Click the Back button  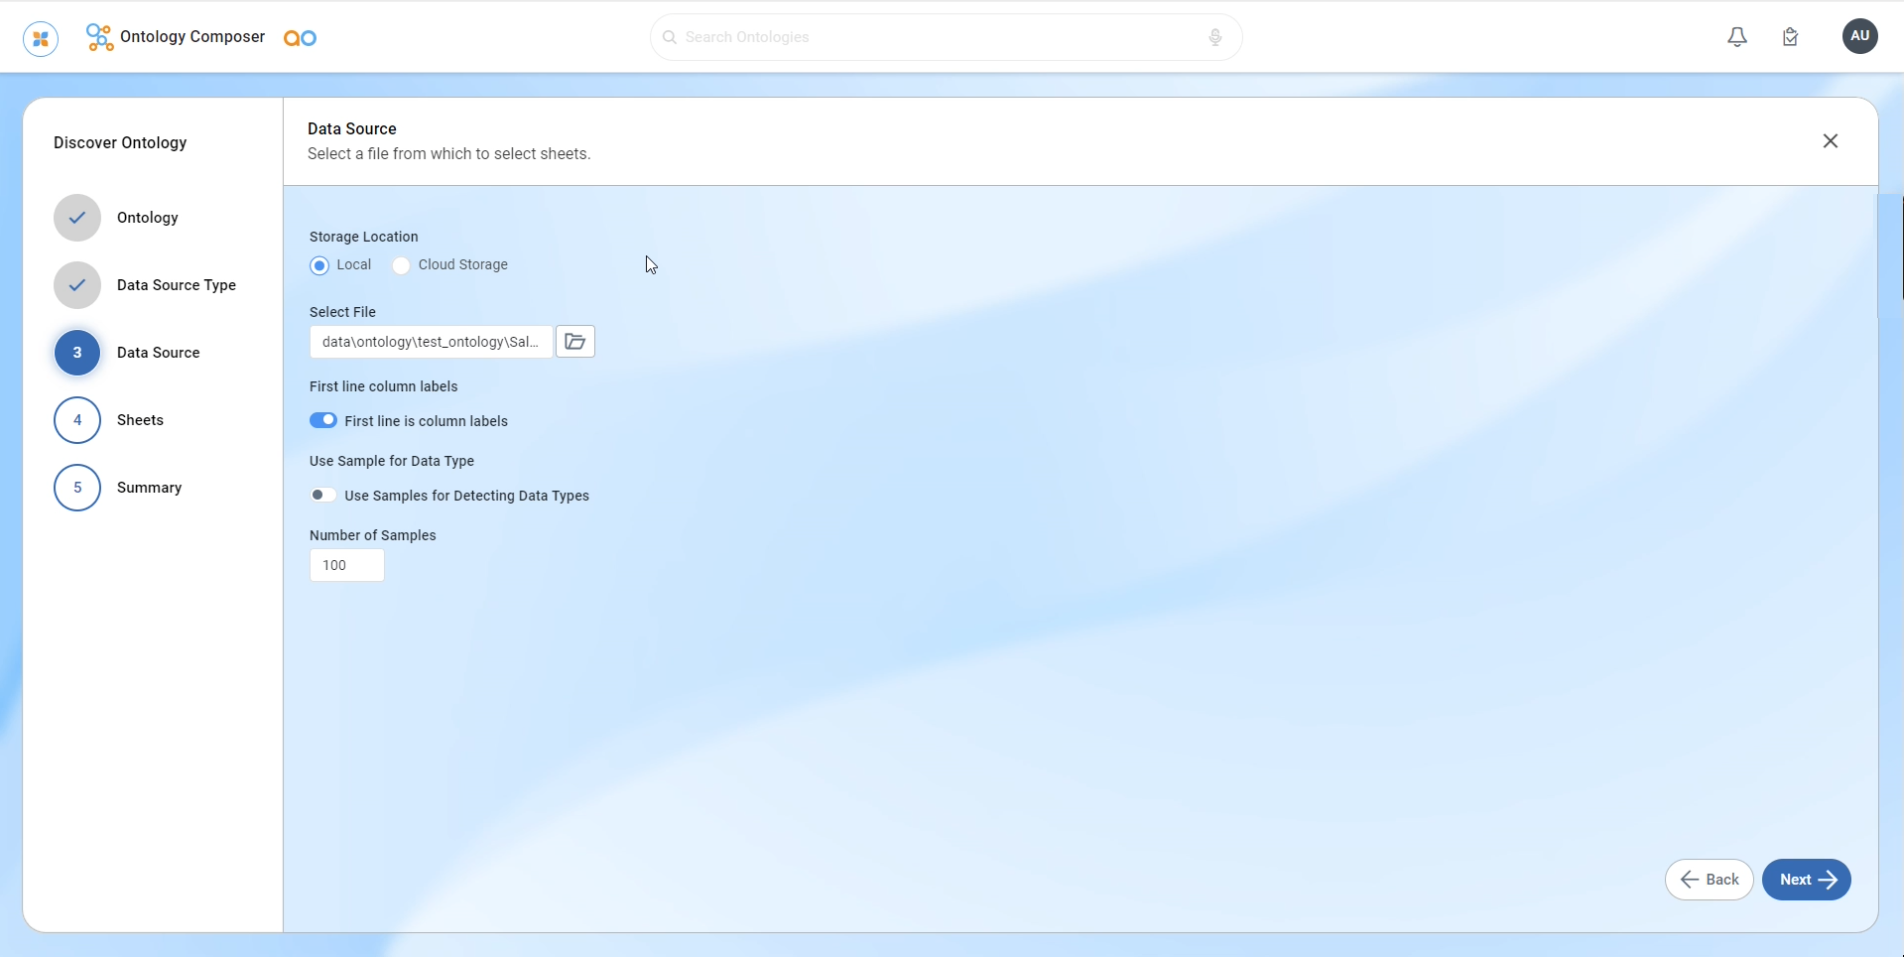(1709, 880)
